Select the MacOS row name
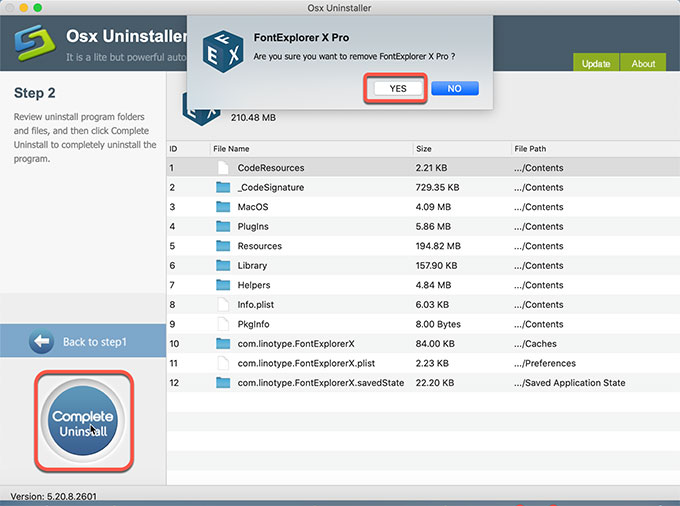This screenshot has height=506, width=680. (x=253, y=207)
